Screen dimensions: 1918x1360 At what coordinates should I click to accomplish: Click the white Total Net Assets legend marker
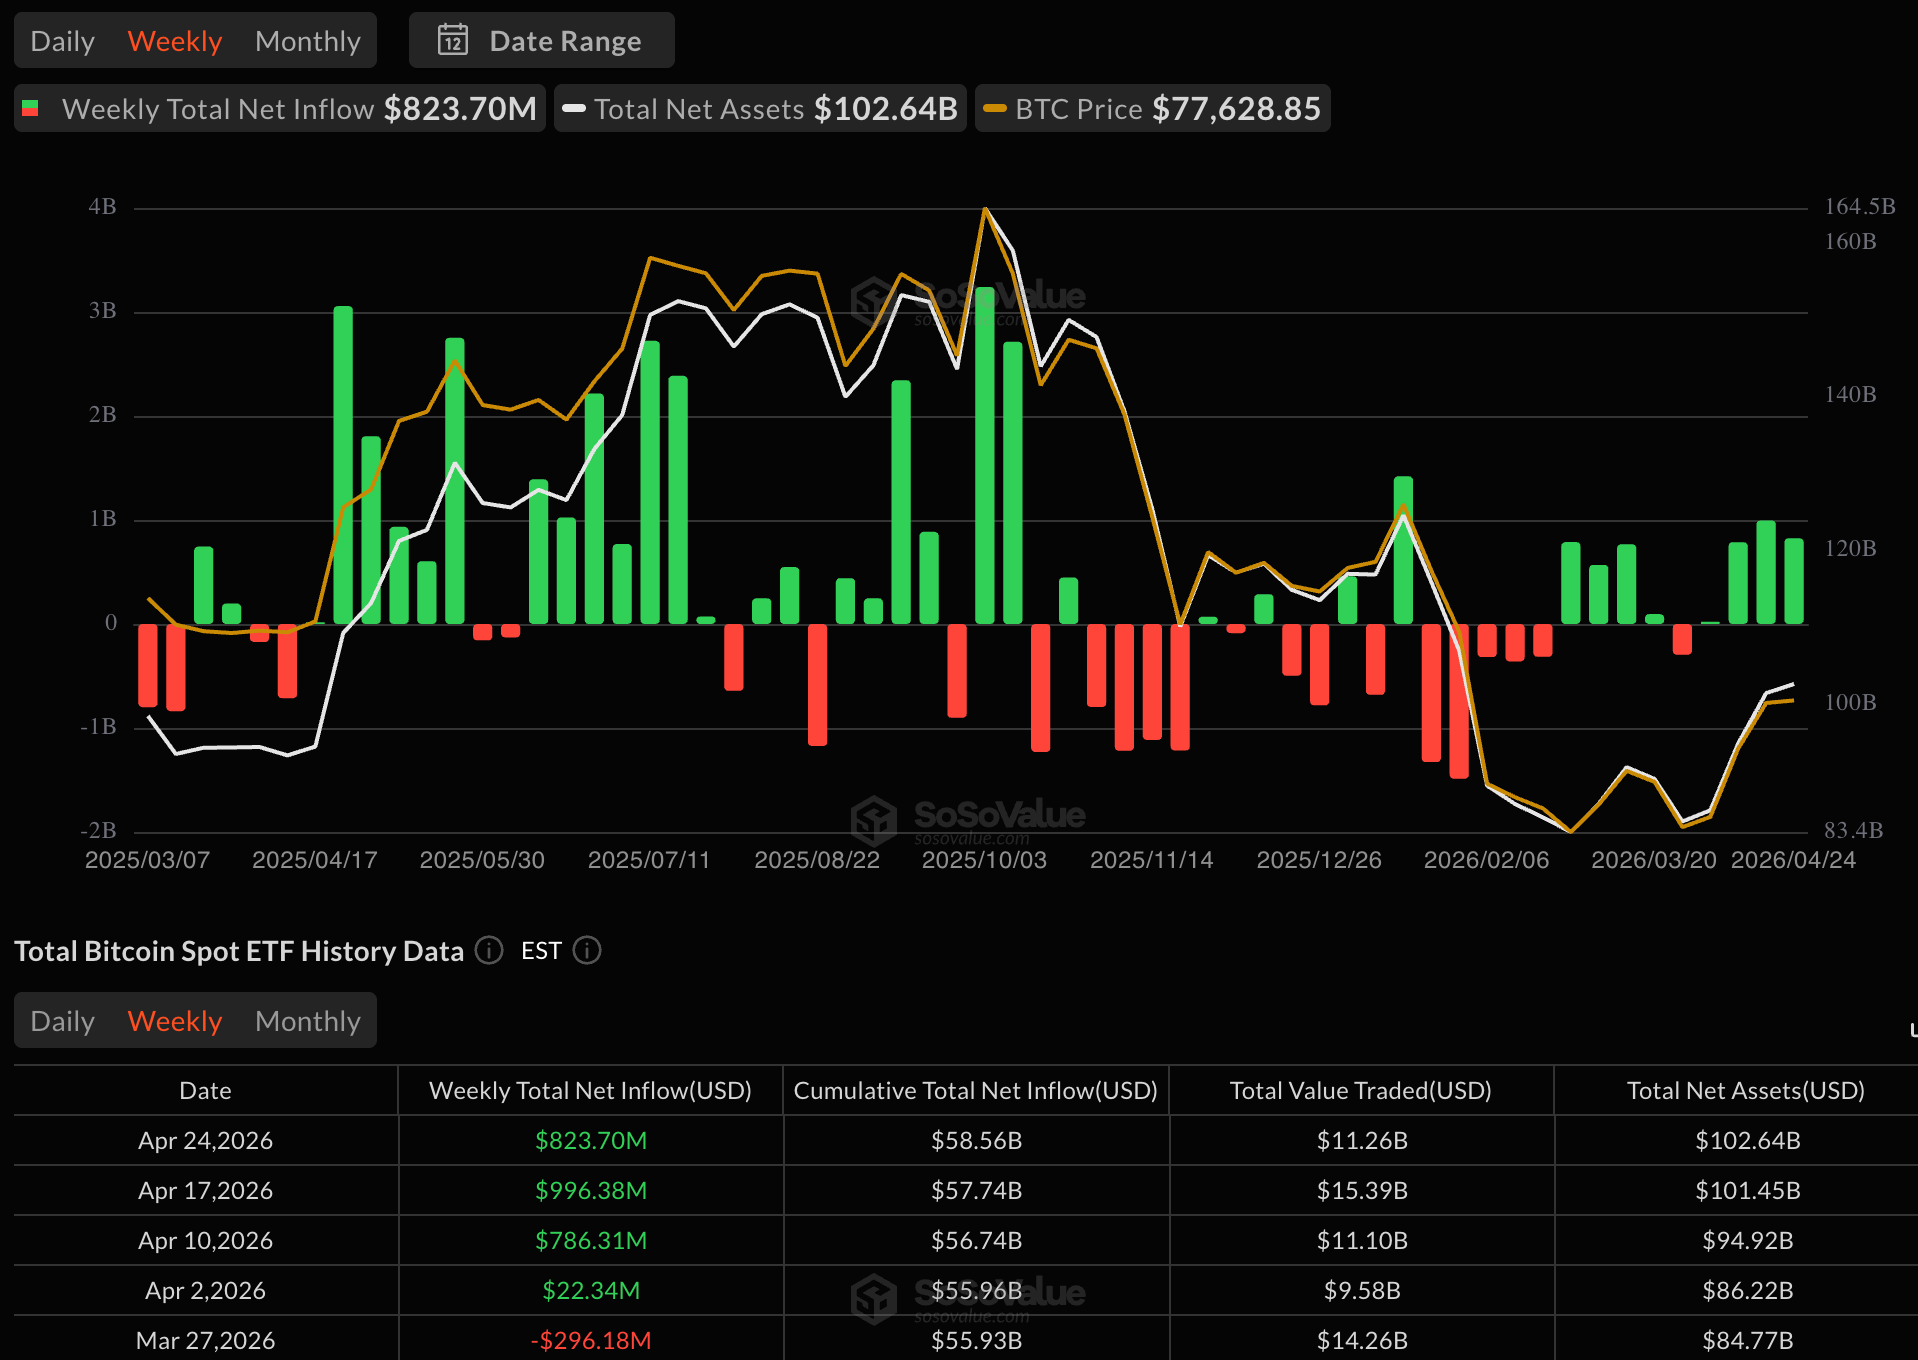point(574,109)
